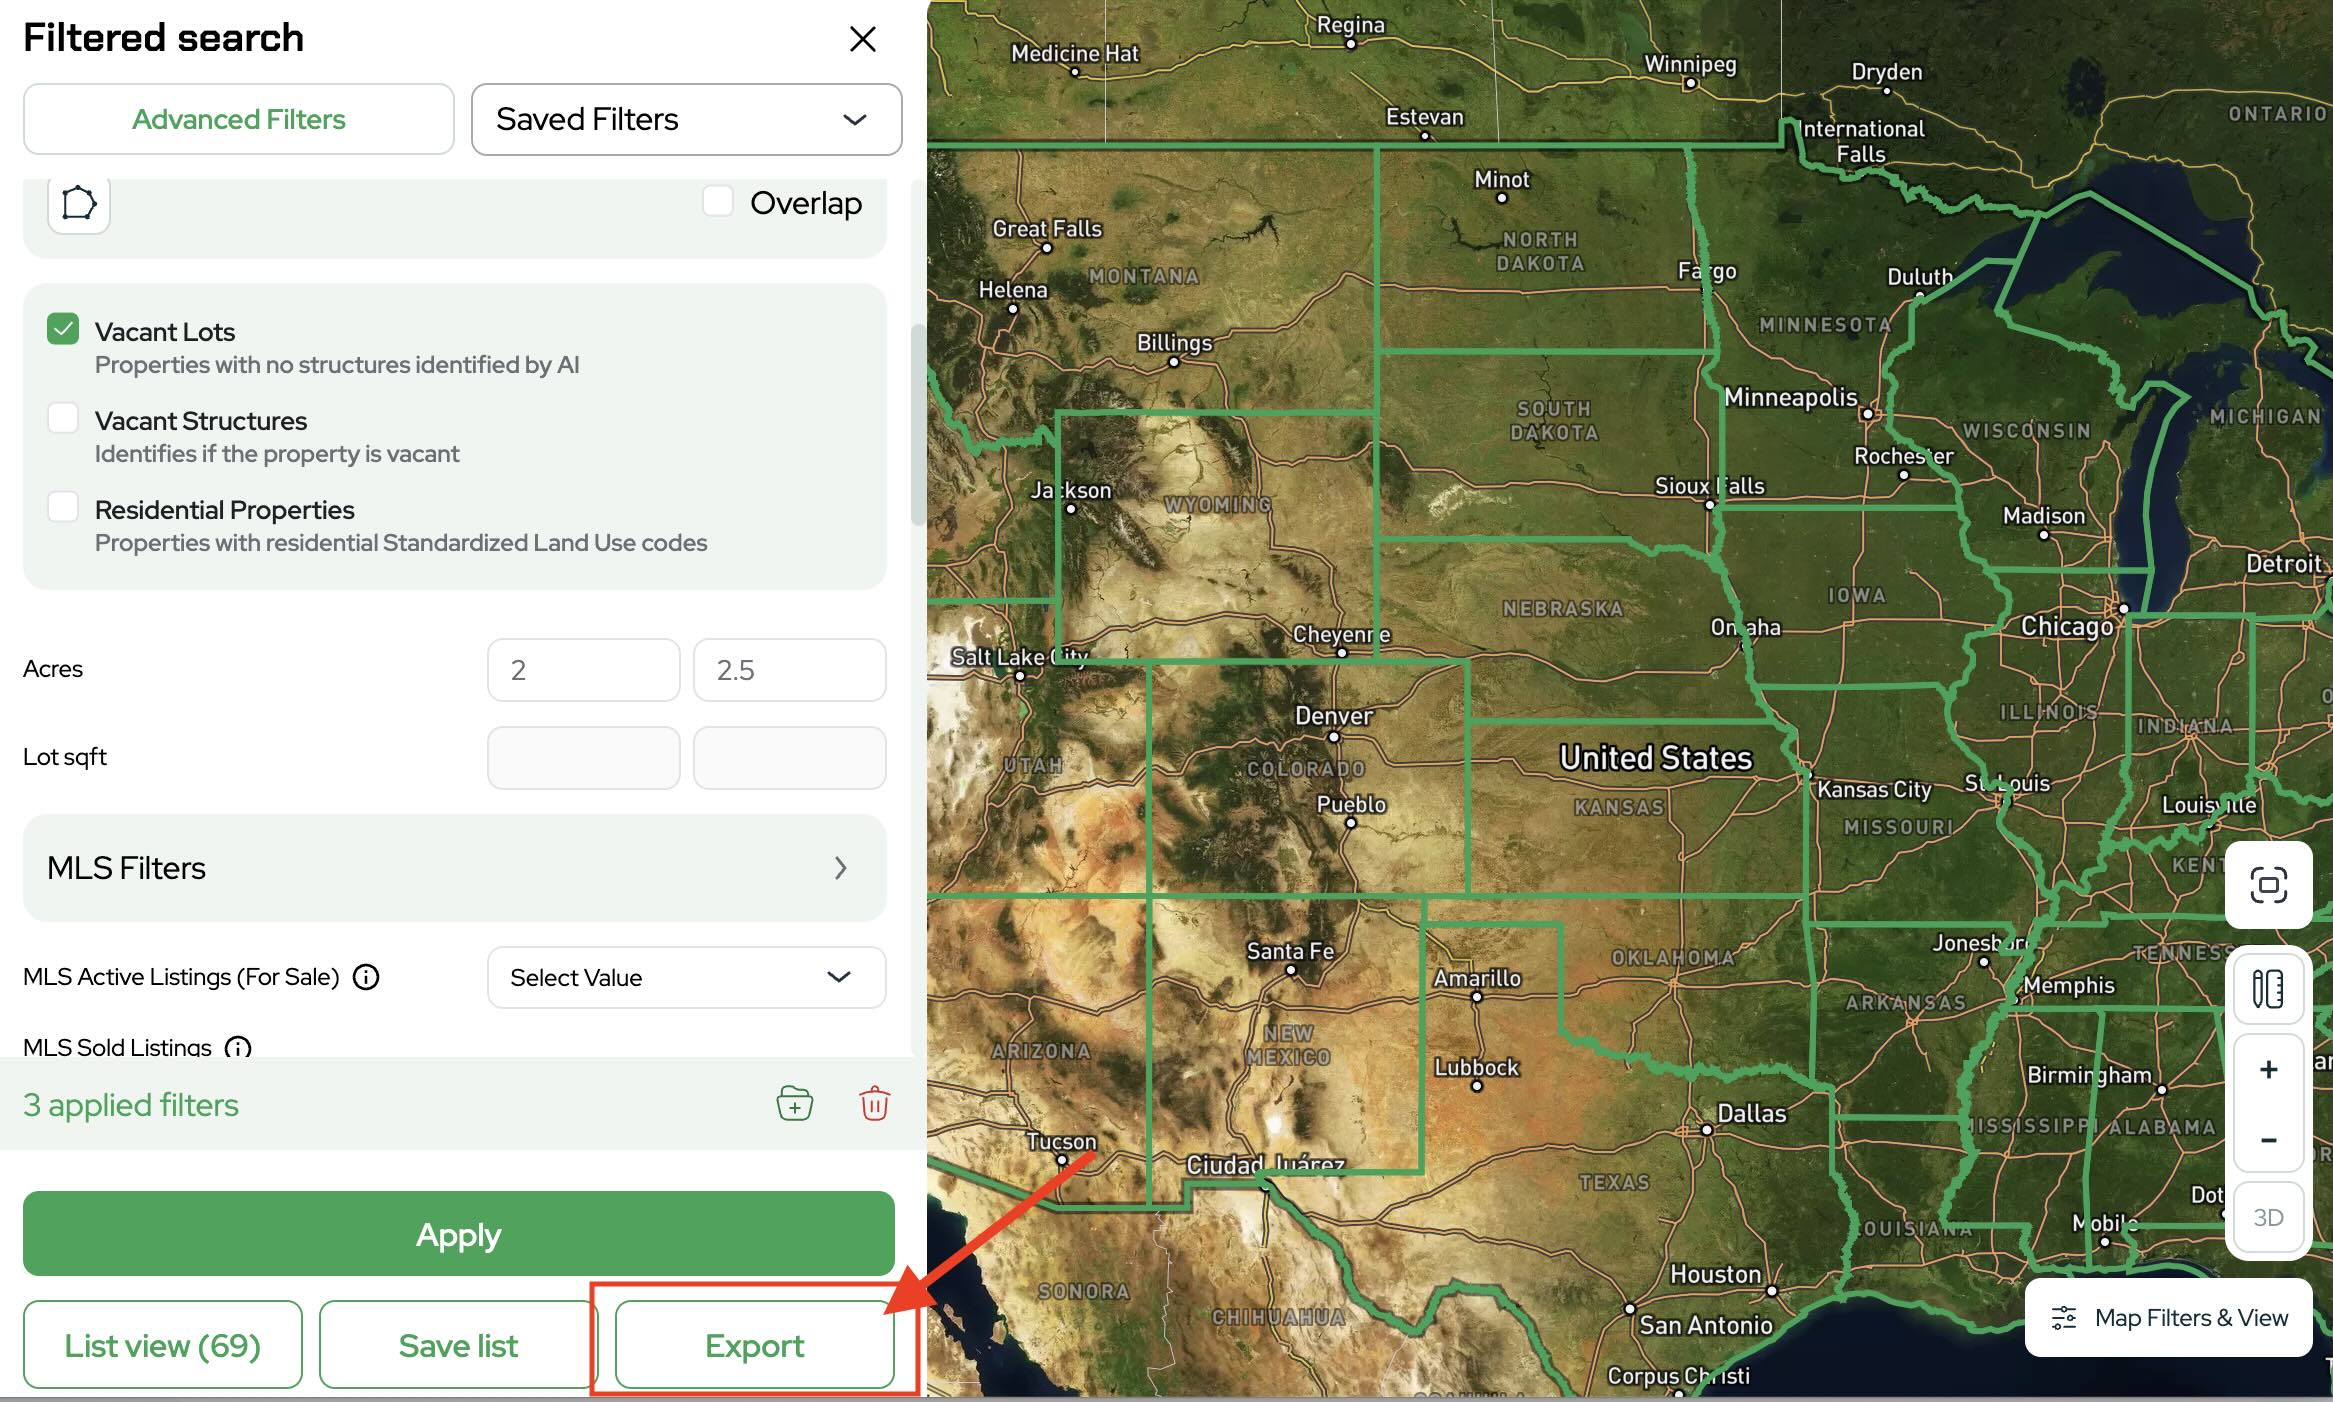Click the Chicago label on the map
This screenshot has height=1402, width=2333.
pos(2066,626)
